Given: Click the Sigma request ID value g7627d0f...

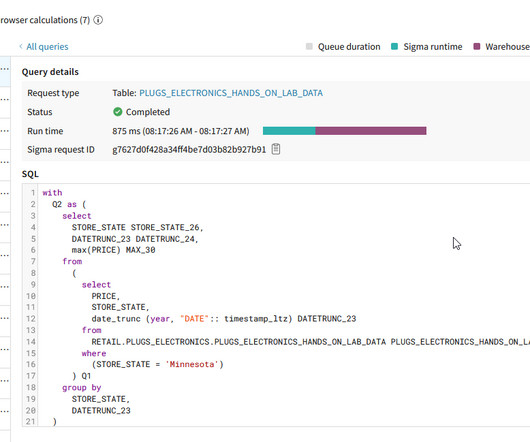Looking at the screenshot, I should (189, 150).
